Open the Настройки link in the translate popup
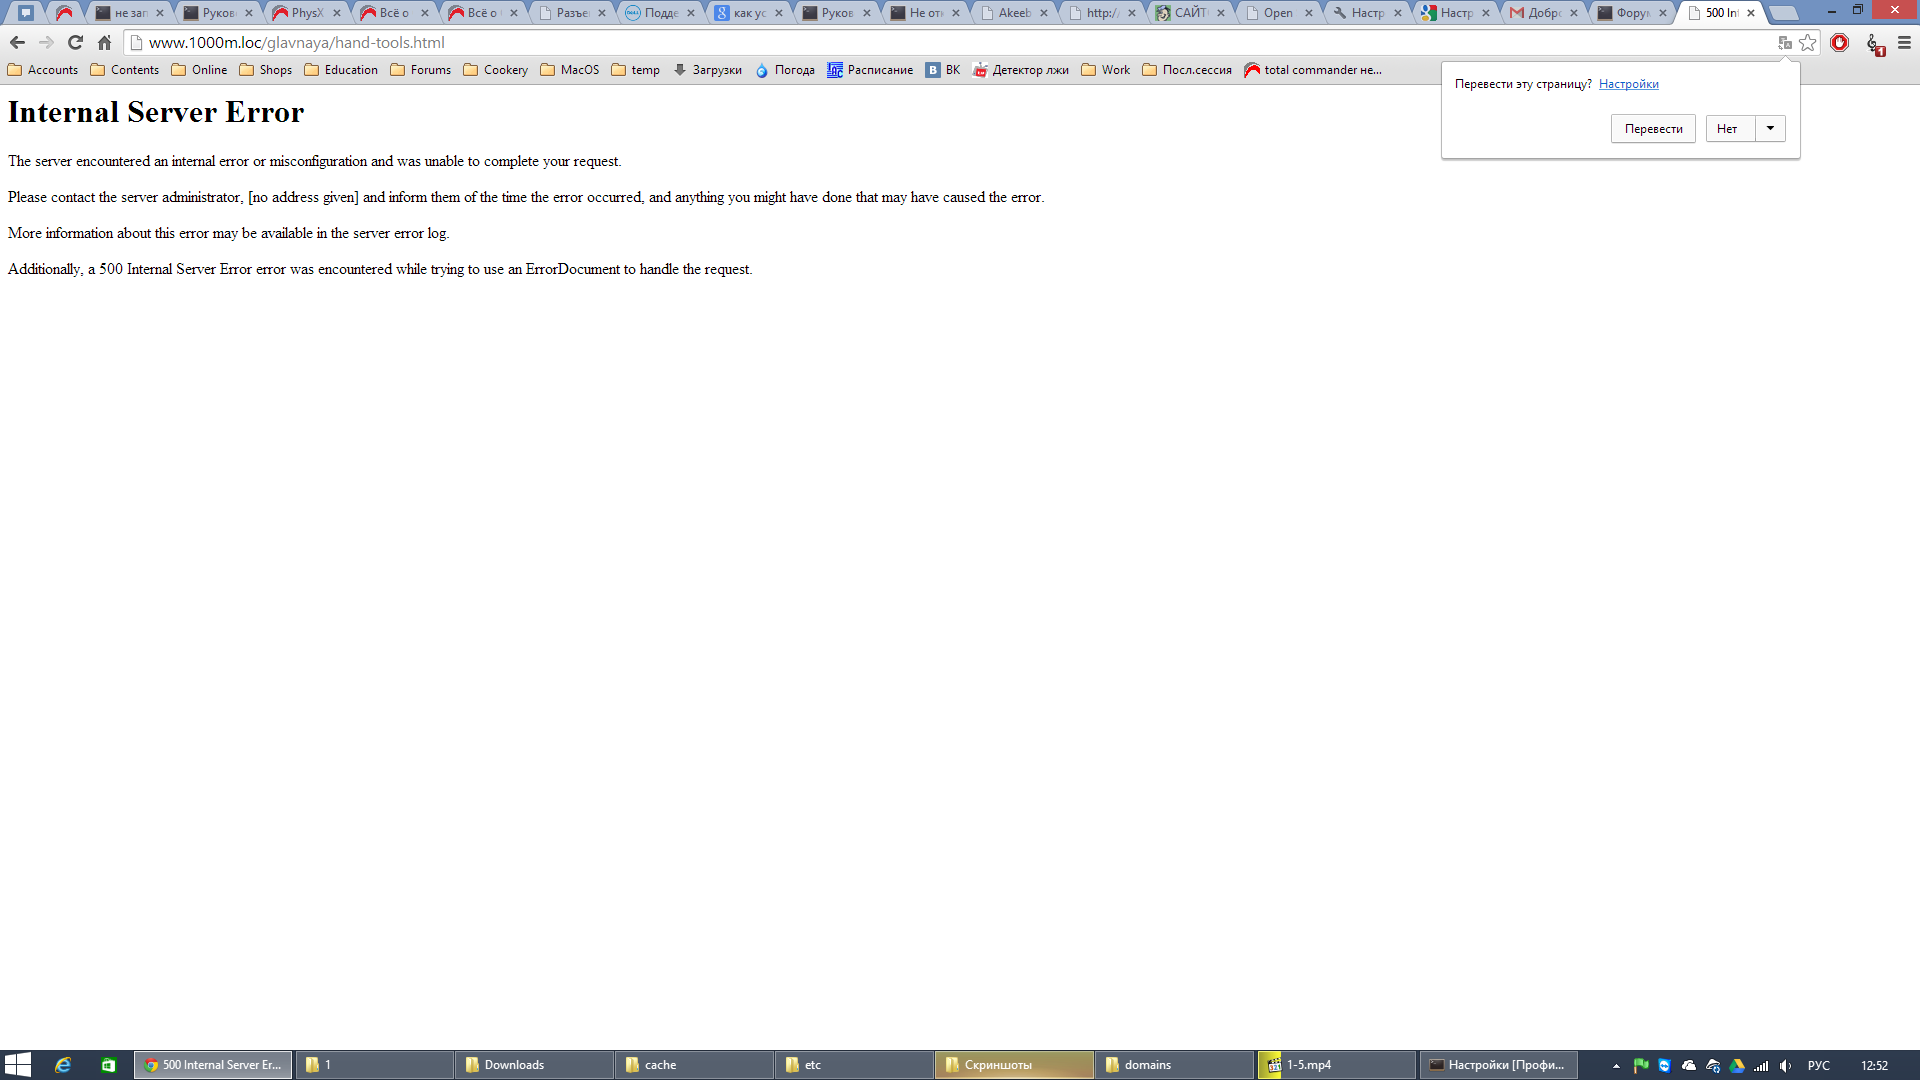Image resolution: width=1920 pixels, height=1080 pixels. point(1628,84)
